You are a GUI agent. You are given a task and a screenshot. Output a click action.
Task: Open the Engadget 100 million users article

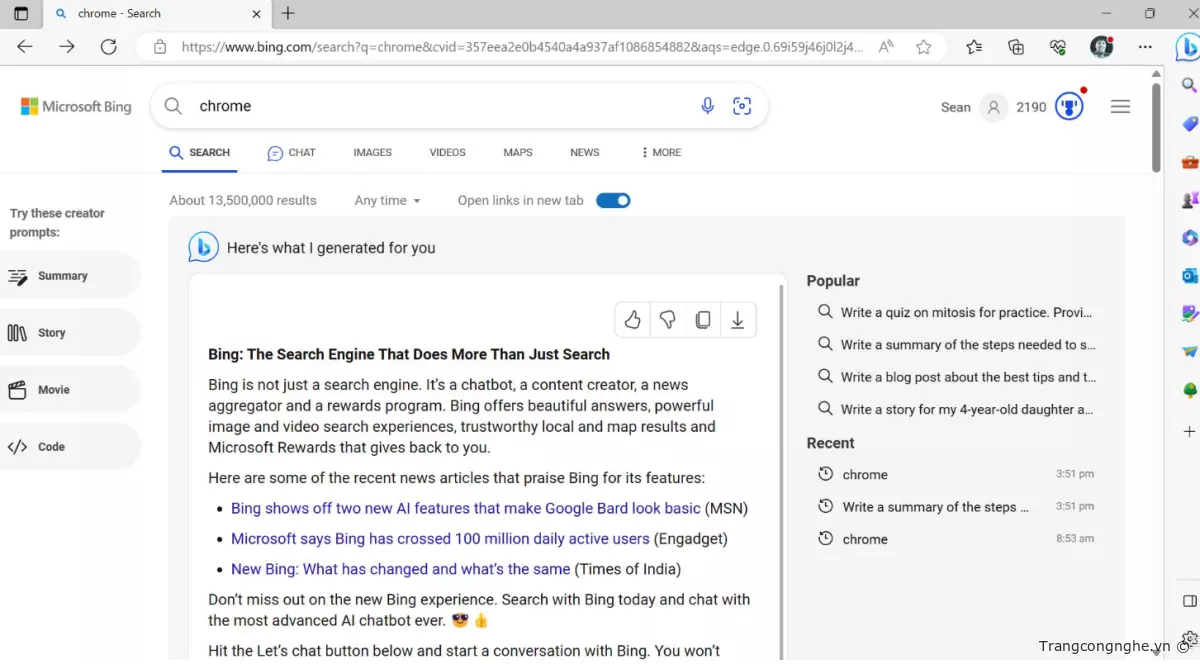coord(440,539)
